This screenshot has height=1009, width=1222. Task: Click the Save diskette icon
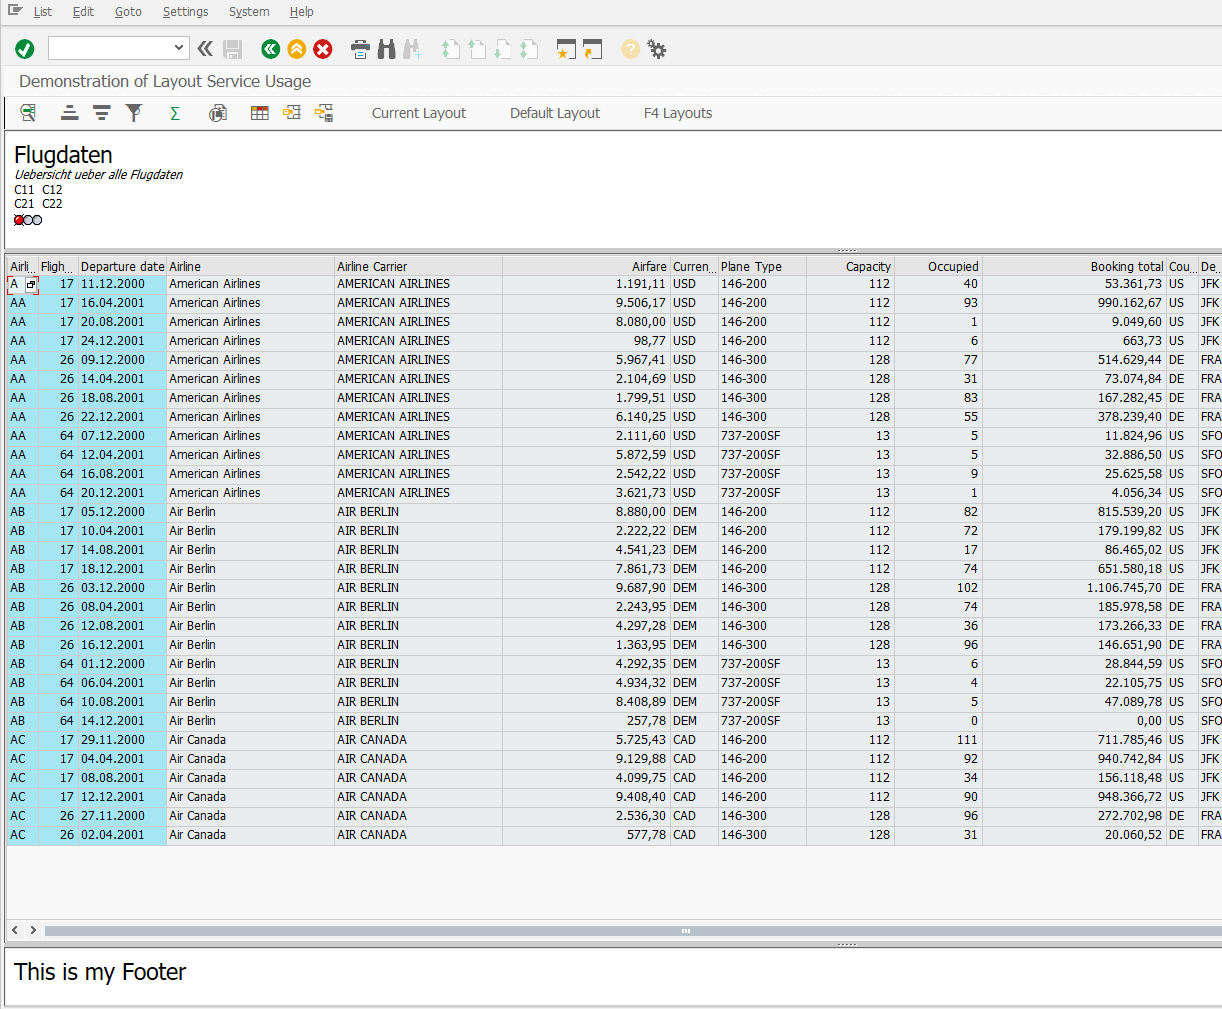[233, 49]
